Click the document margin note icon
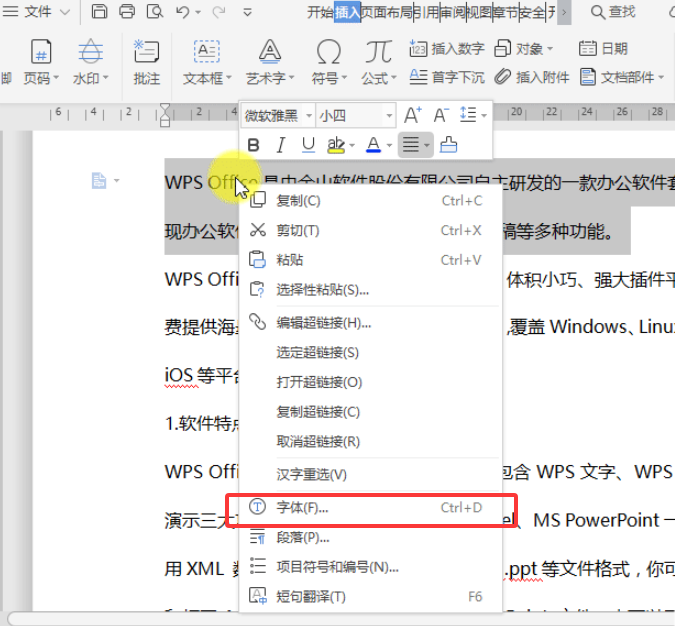This screenshot has width=675, height=626. click(x=99, y=180)
